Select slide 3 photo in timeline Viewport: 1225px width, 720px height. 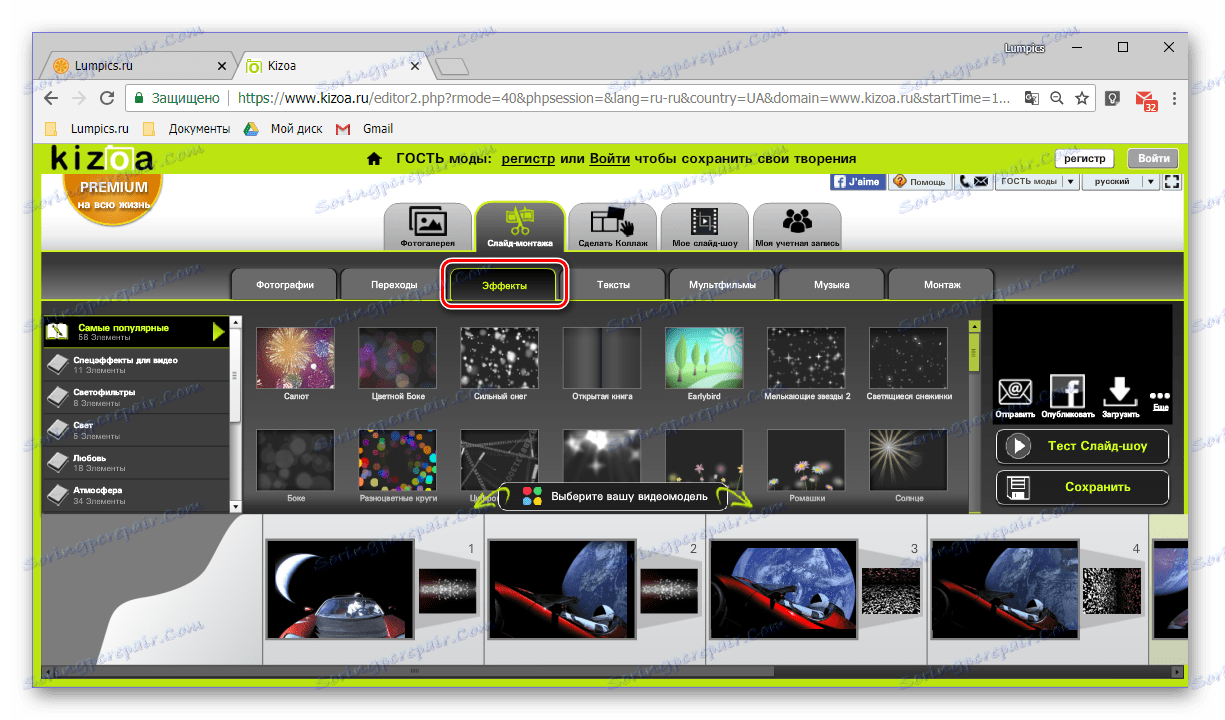click(x=784, y=589)
